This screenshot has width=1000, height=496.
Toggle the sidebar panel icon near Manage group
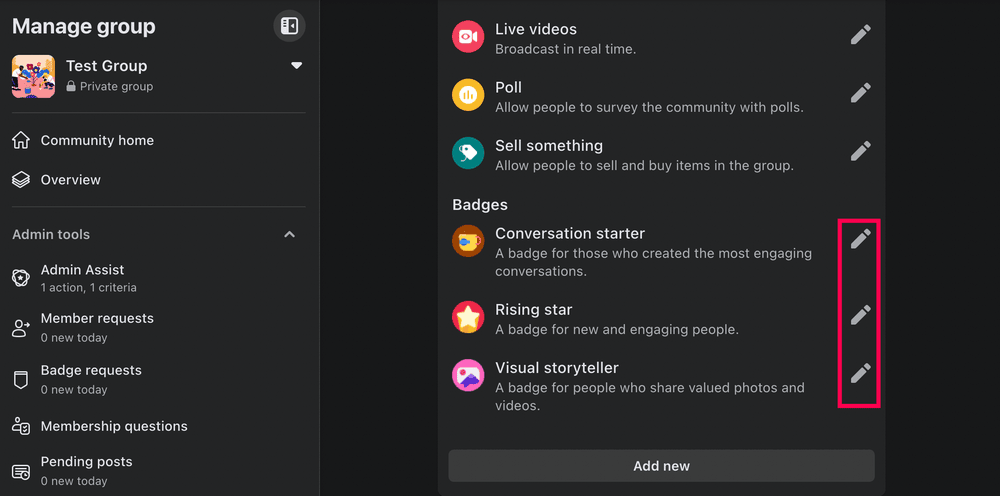pyautogui.click(x=289, y=26)
